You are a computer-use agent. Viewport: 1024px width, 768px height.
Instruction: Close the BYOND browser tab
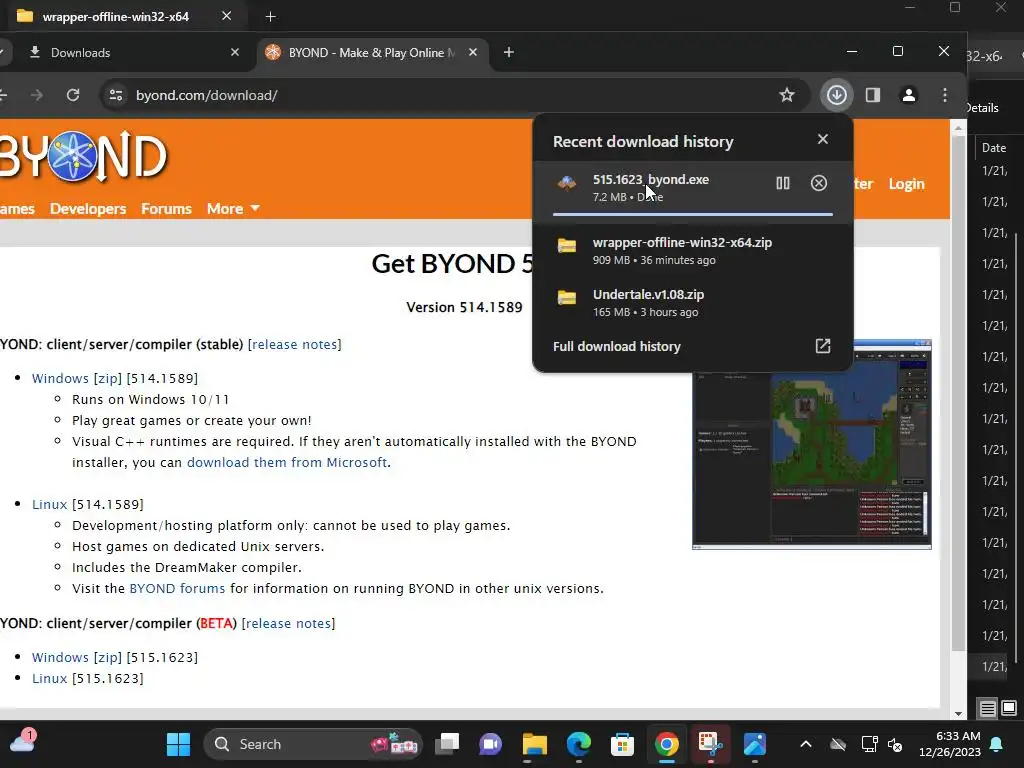point(473,52)
